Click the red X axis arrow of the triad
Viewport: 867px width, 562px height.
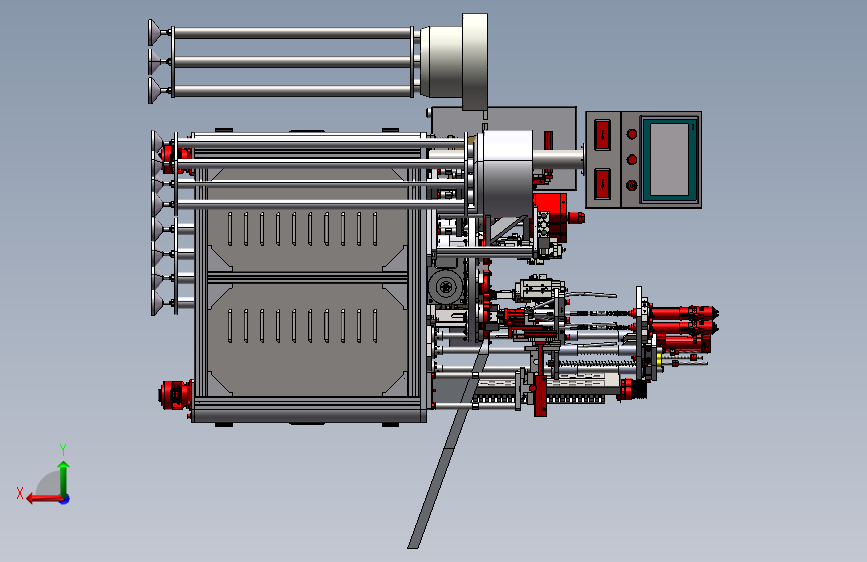click(x=44, y=499)
